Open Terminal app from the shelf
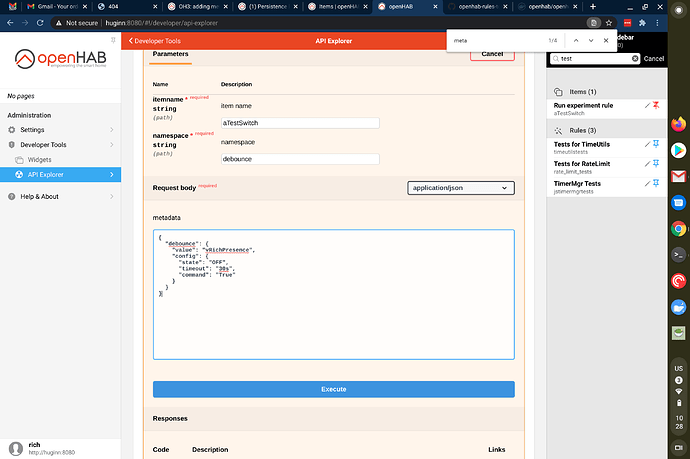This screenshot has width=690, height=459. coord(679,255)
